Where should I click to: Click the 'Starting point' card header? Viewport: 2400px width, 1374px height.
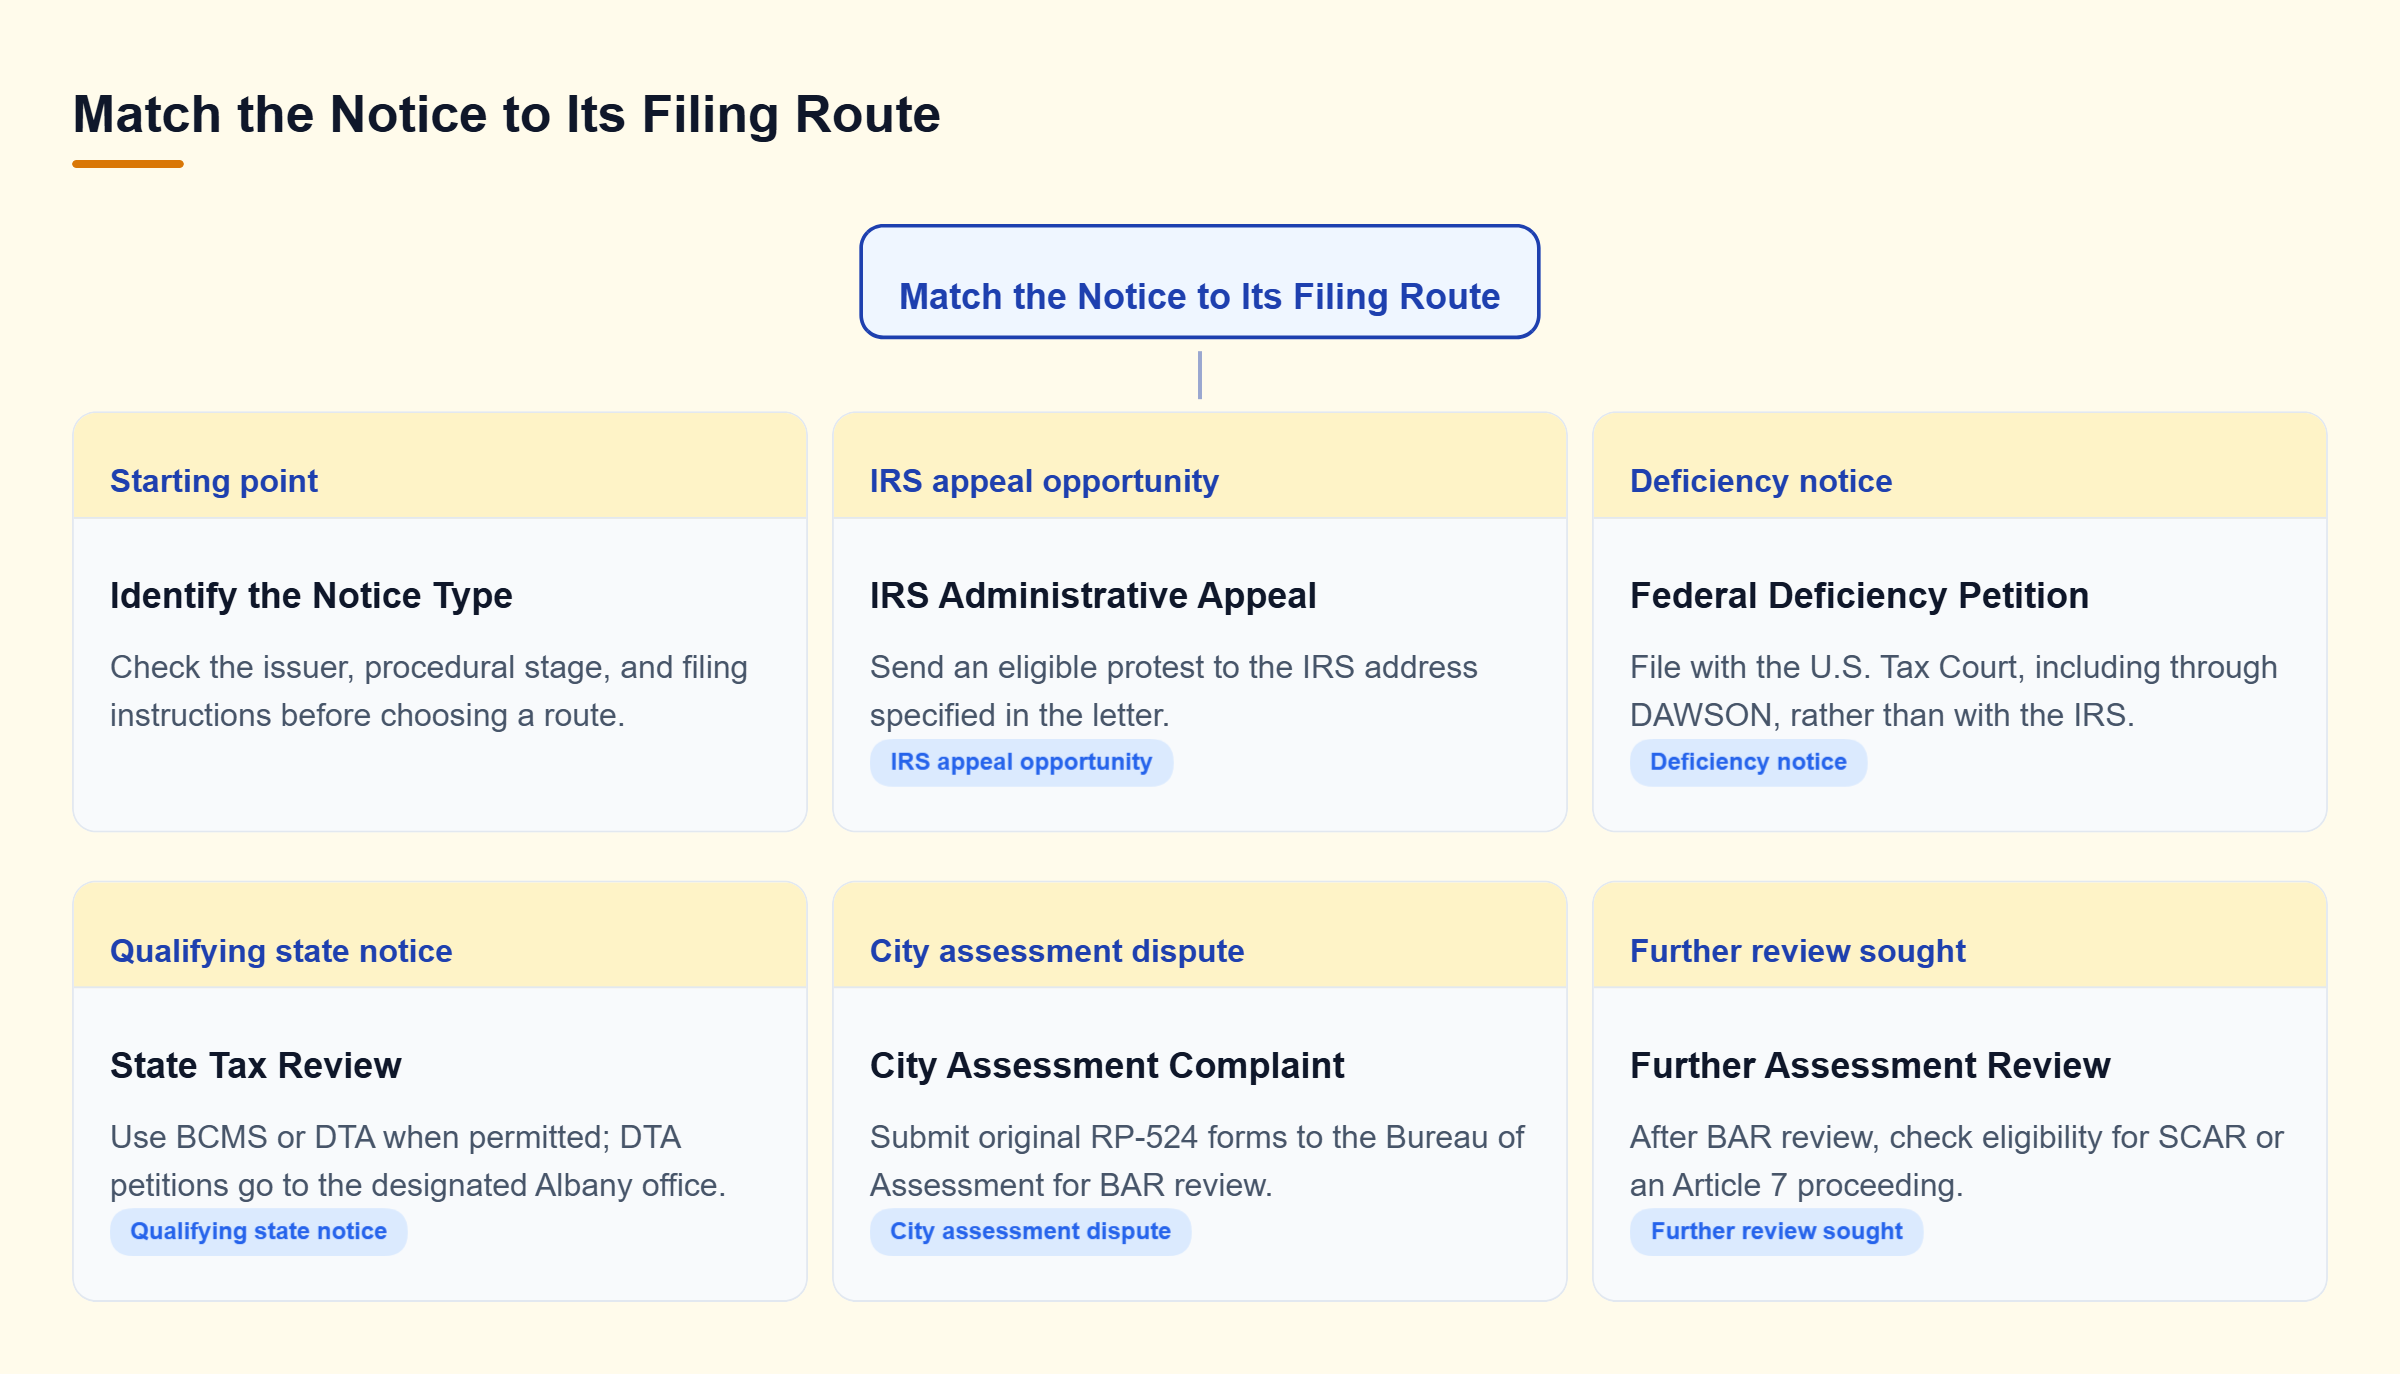click(x=440, y=466)
